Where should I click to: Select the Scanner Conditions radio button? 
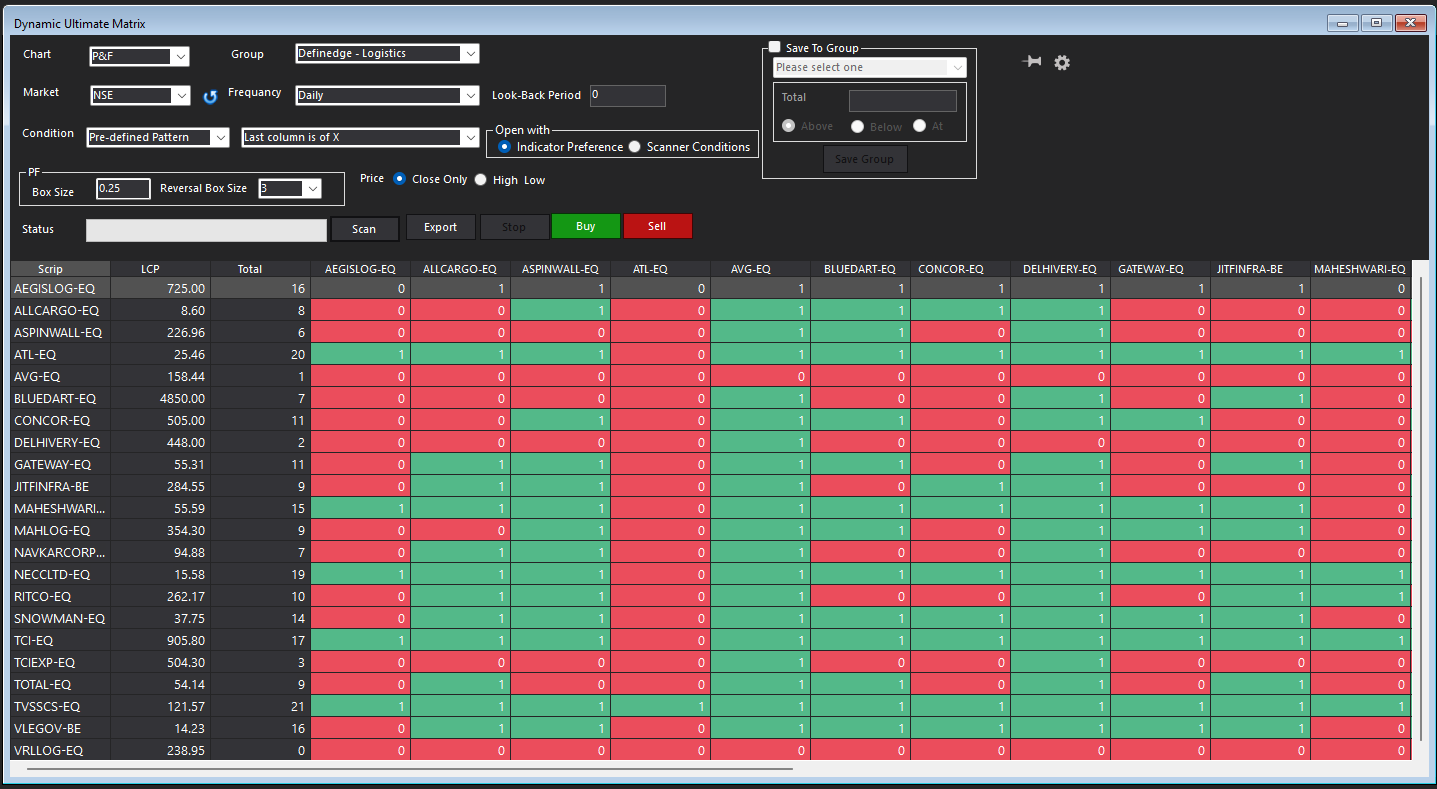(634, 147)
